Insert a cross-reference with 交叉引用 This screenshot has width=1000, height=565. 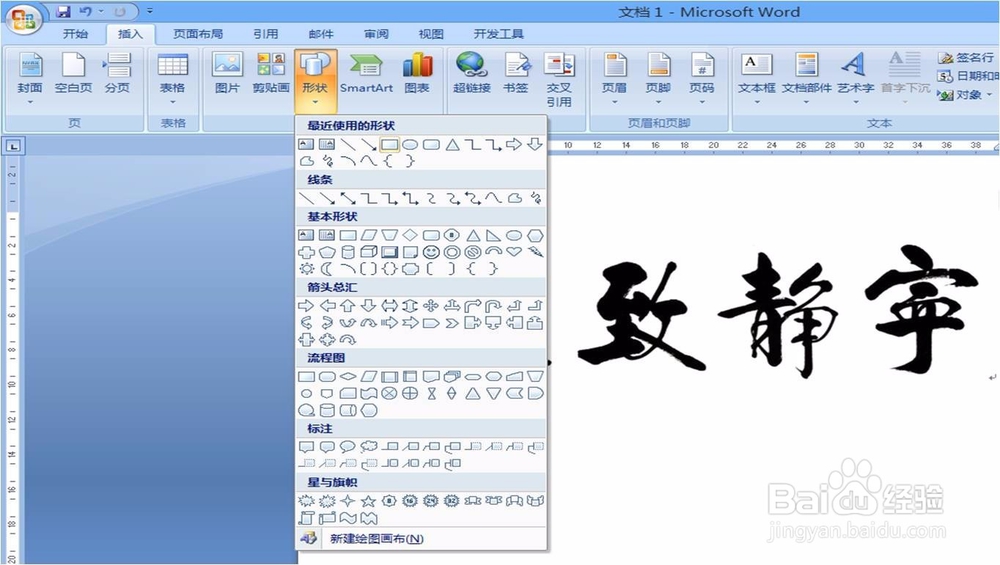(x=559, y=80)
